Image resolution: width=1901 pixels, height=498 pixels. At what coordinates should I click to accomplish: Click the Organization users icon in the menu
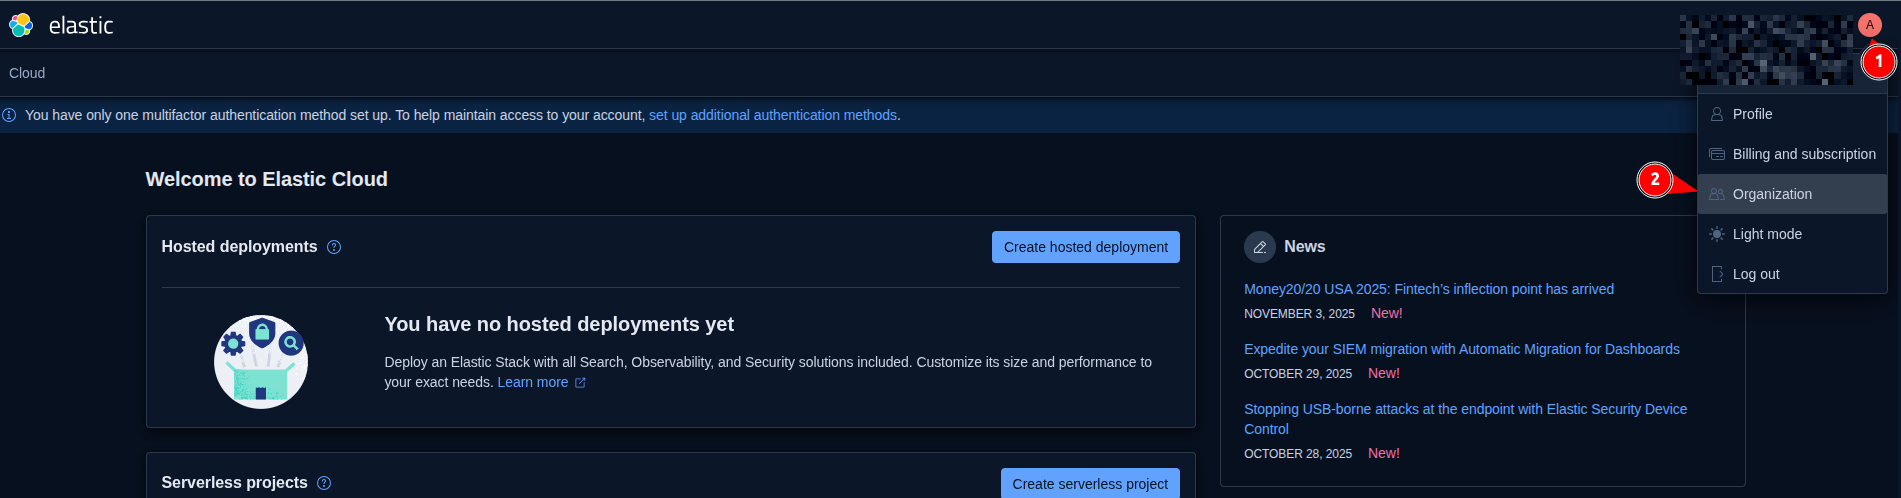tap(1717, 194)
